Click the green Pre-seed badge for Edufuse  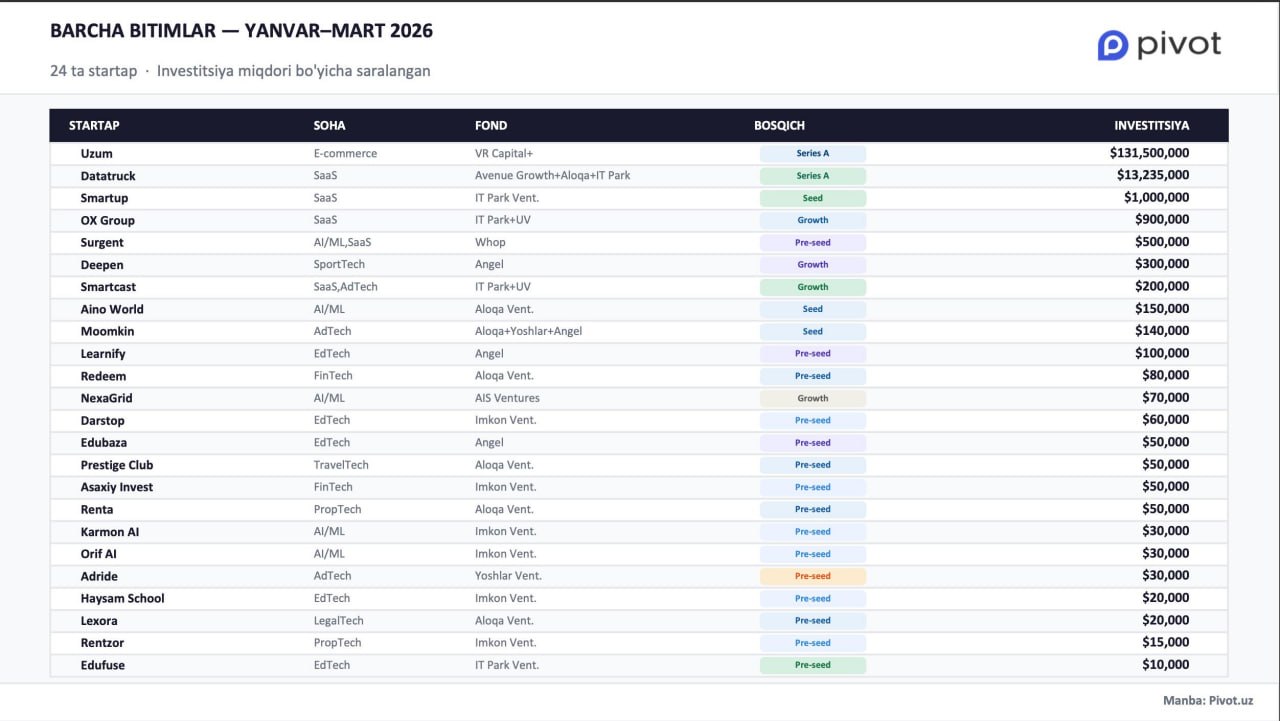pos(812,665)
